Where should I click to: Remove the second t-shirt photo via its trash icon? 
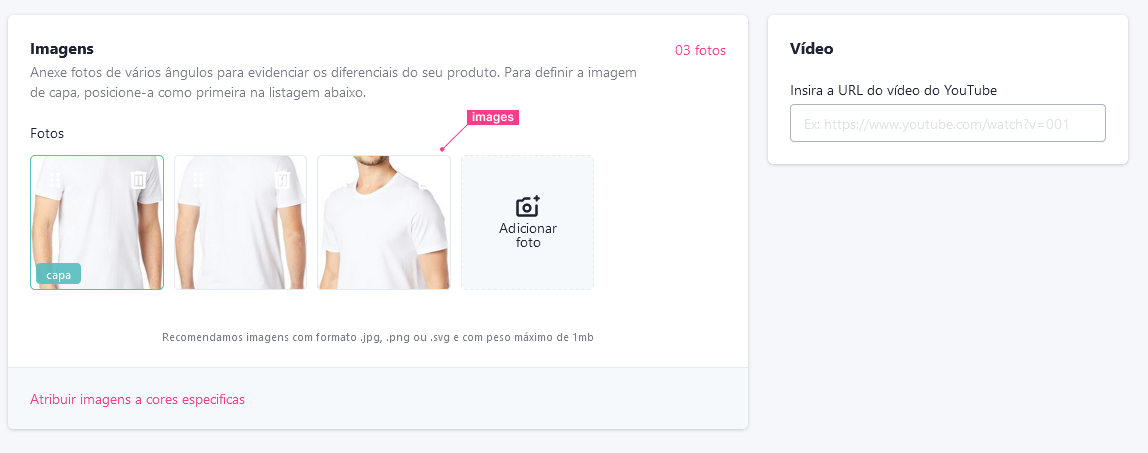coord(282,180)
